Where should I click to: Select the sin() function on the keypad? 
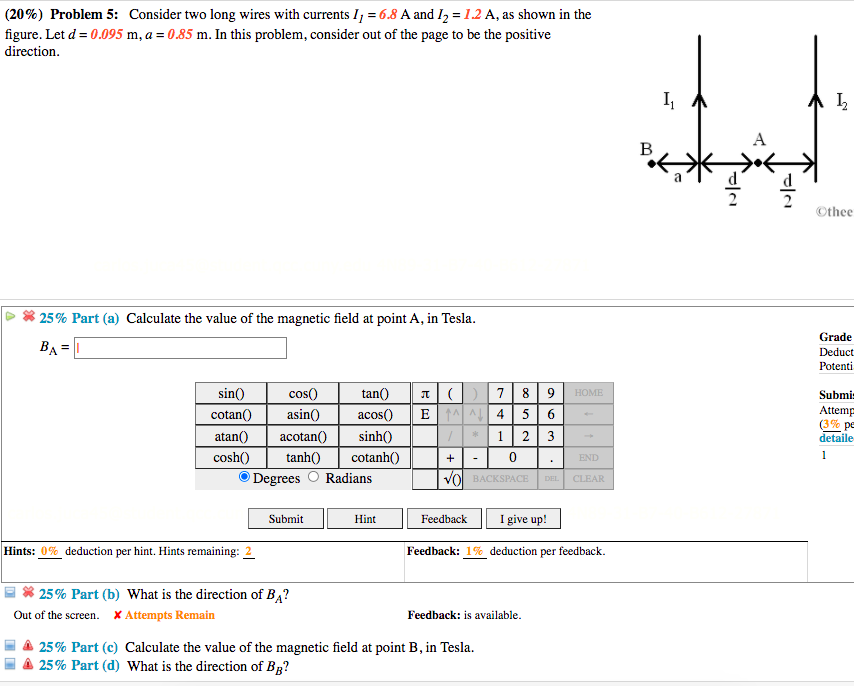230,393
